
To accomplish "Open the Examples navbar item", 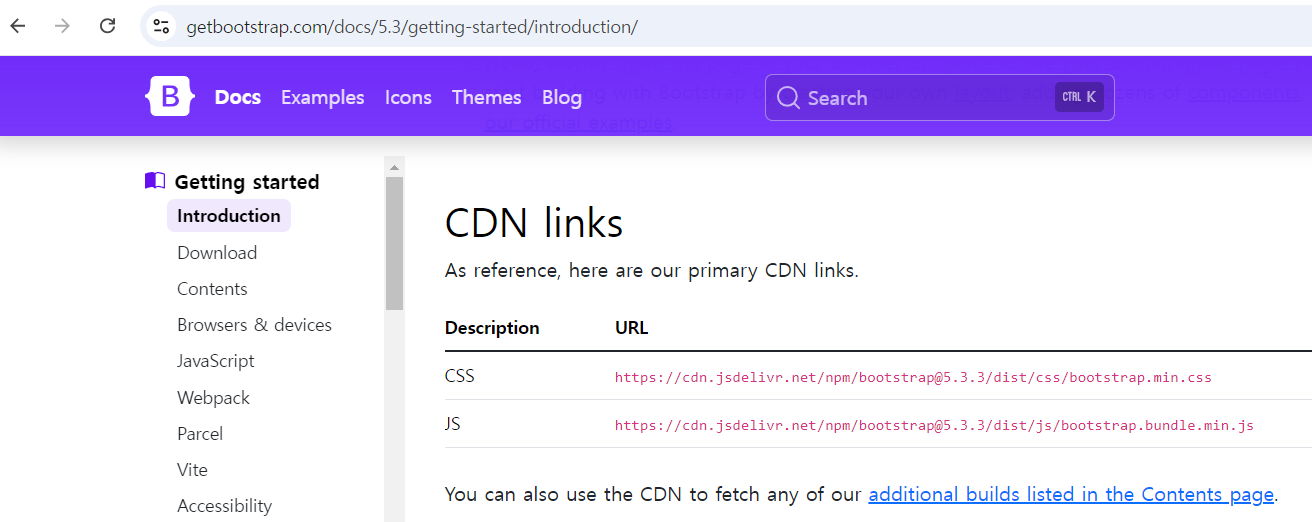I will pos(323,97).
